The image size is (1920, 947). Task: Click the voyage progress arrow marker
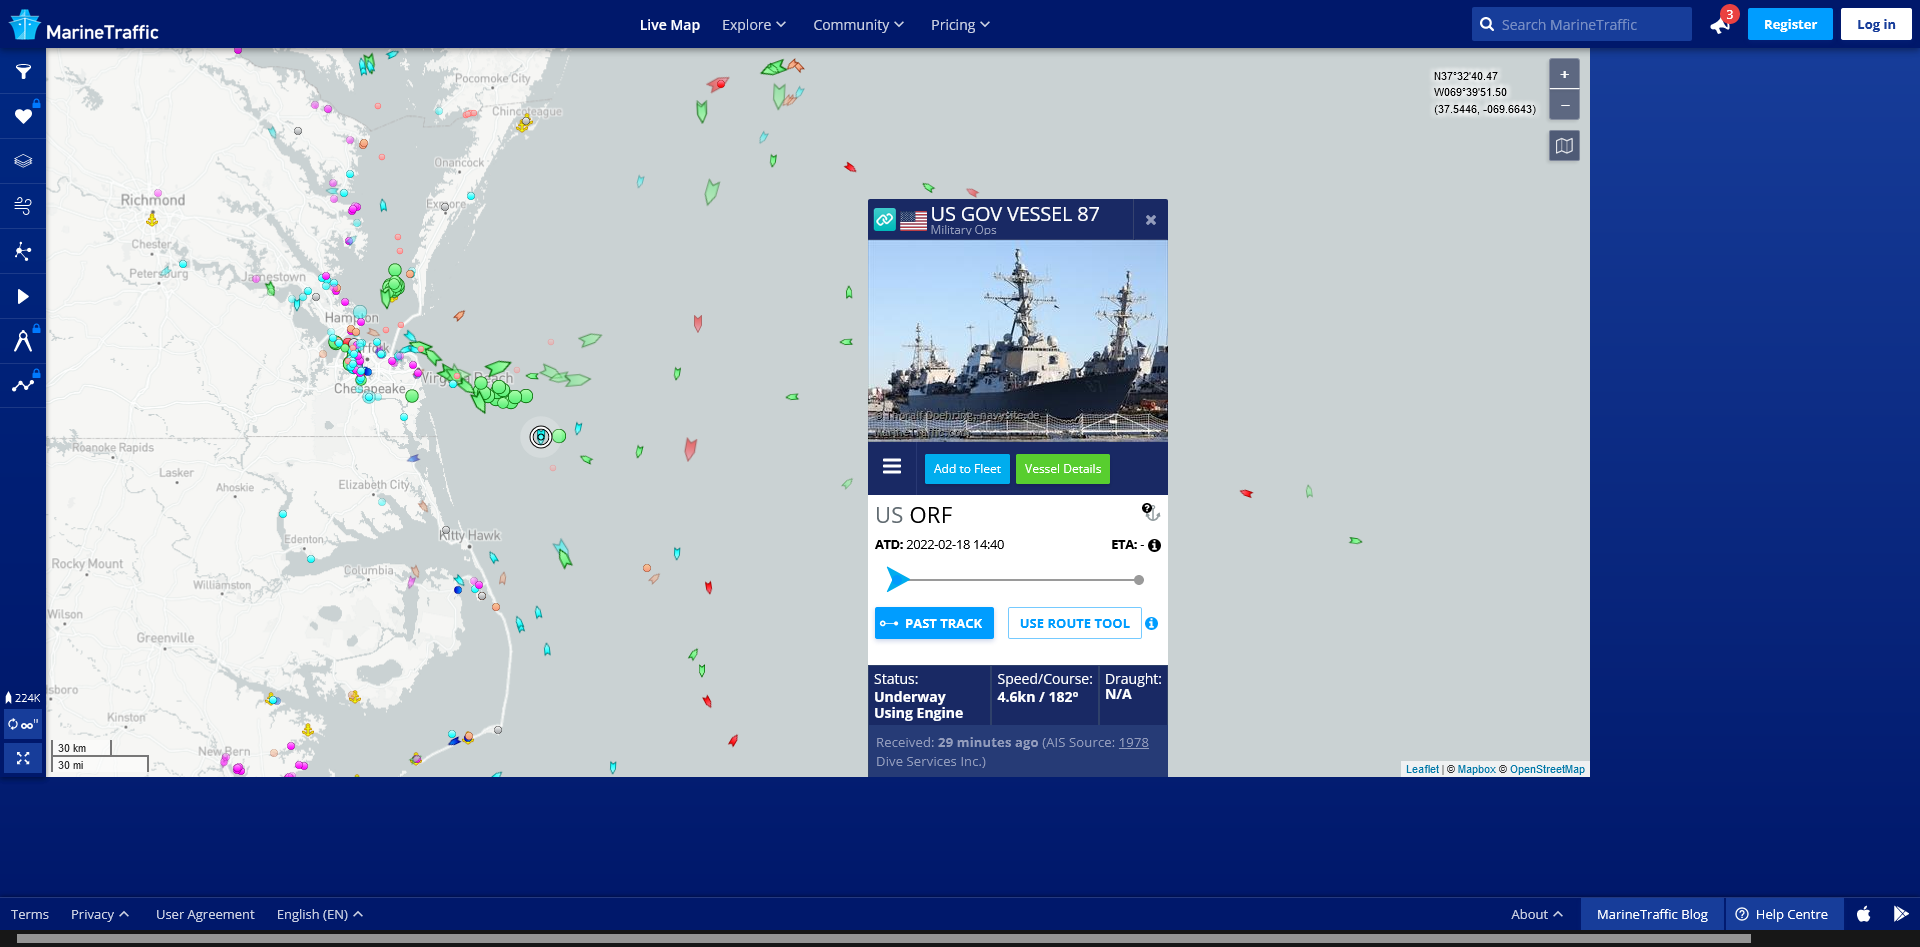click(898, 579)
